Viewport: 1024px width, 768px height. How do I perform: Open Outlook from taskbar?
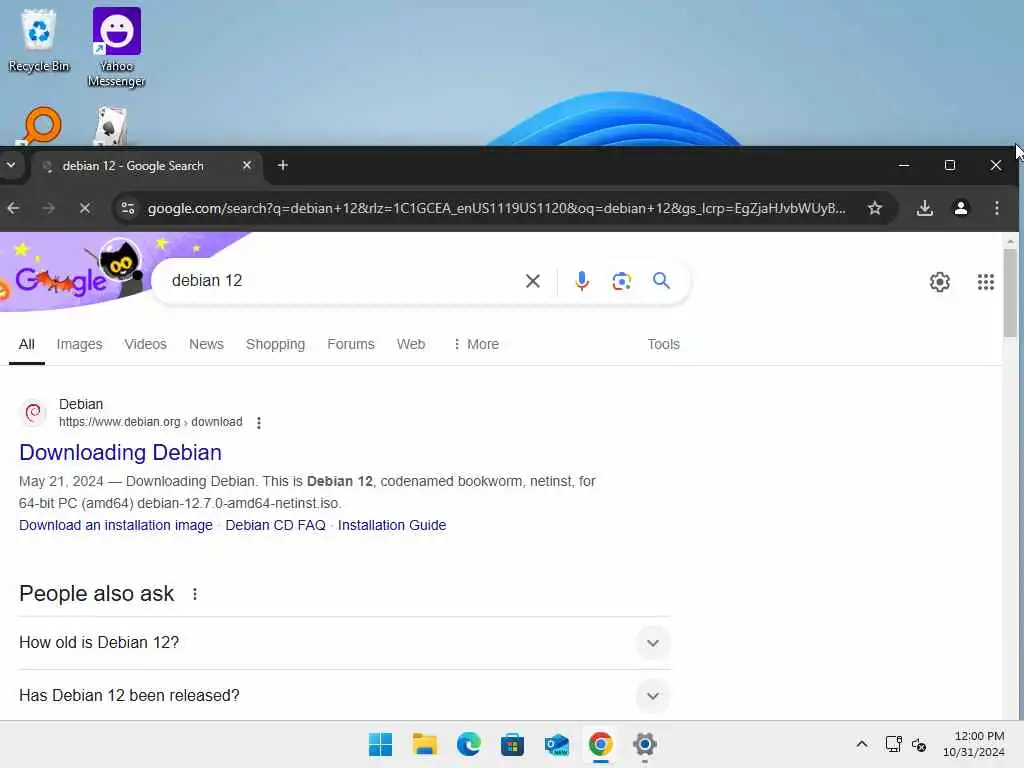click(x=556, y=744)
